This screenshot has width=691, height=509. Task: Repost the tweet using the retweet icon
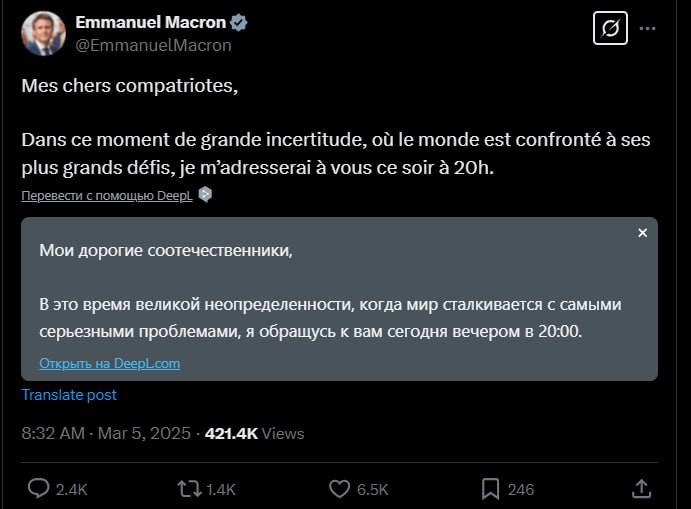(x=188, y=488)
